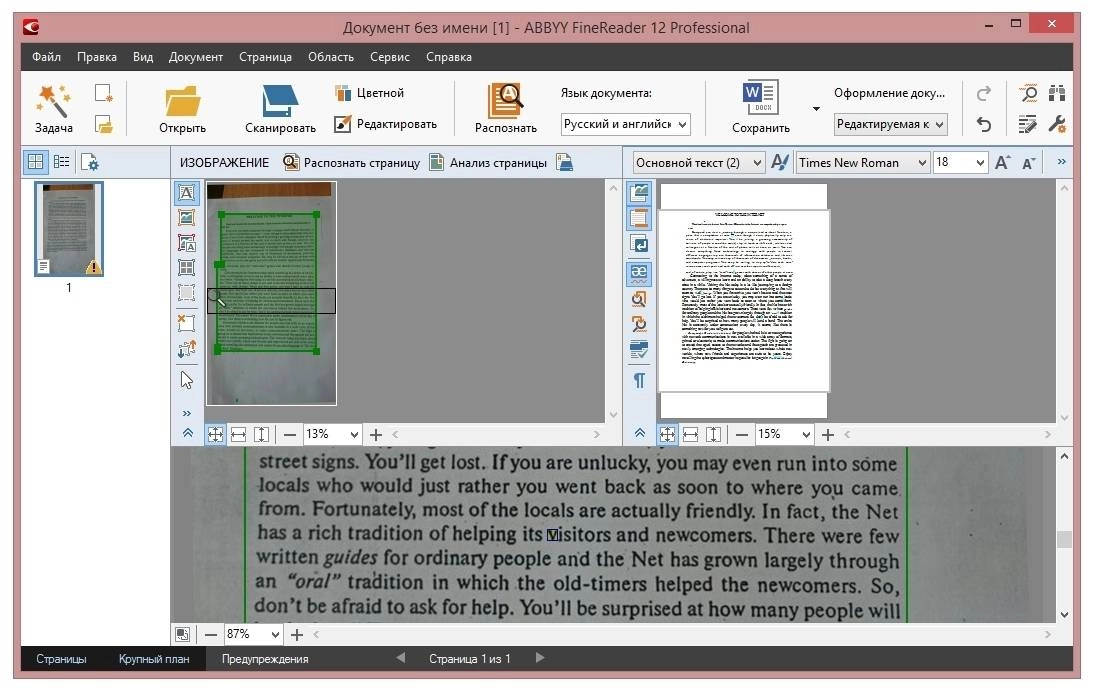
Task: Click Редактировать image button
Action: (x=386, y=124)
